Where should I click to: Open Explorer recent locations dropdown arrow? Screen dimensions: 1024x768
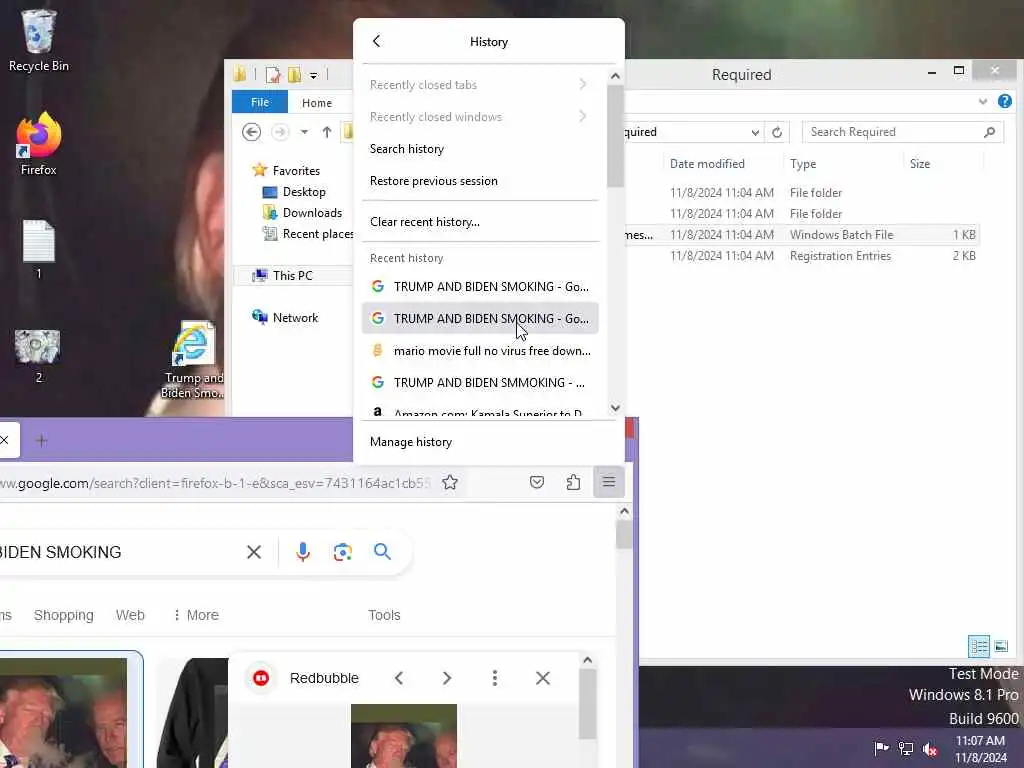tap(304, 132)
